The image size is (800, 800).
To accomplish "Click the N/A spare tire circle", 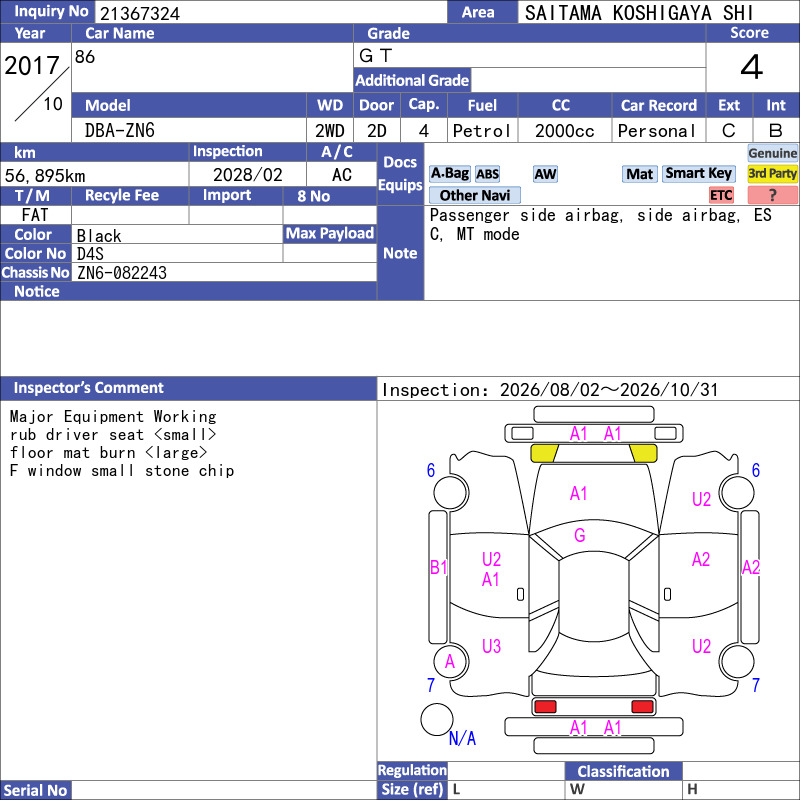I will 437,719.
